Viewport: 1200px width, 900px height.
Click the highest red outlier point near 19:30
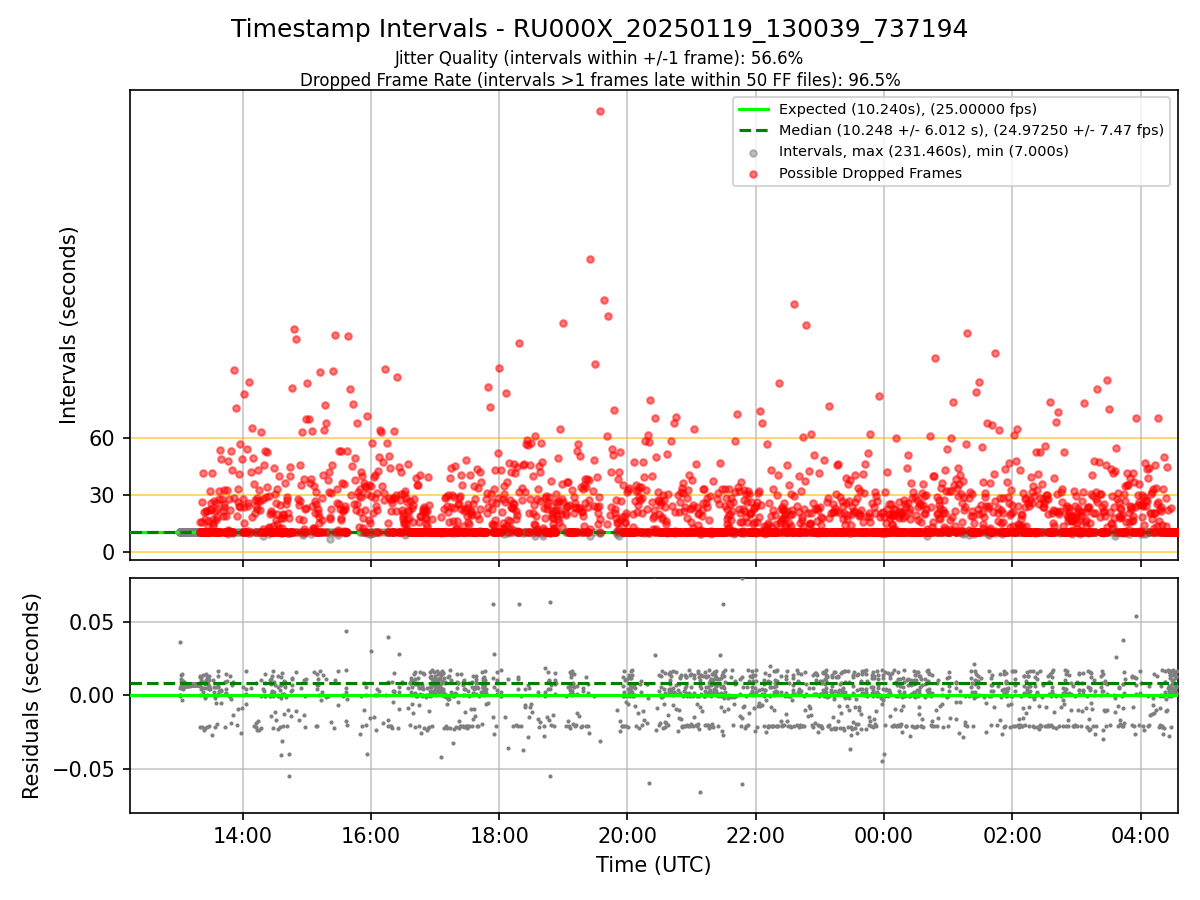click(600, 111)
